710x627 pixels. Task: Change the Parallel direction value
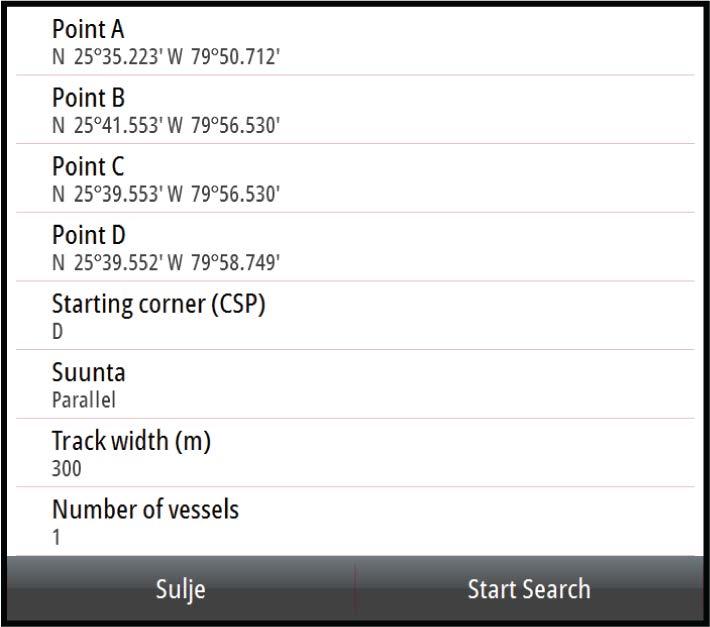click(84, 400)
